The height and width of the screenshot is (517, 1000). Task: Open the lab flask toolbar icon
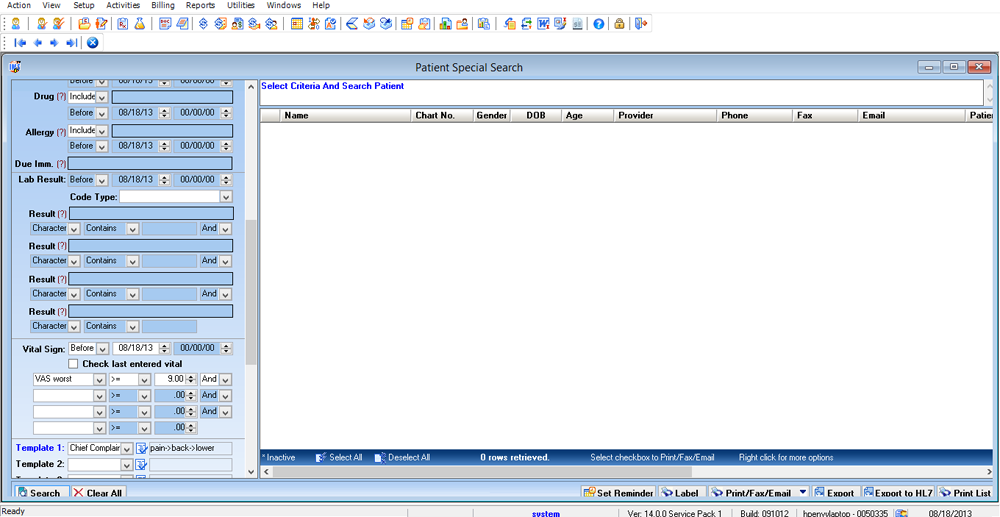pos(140,24)
